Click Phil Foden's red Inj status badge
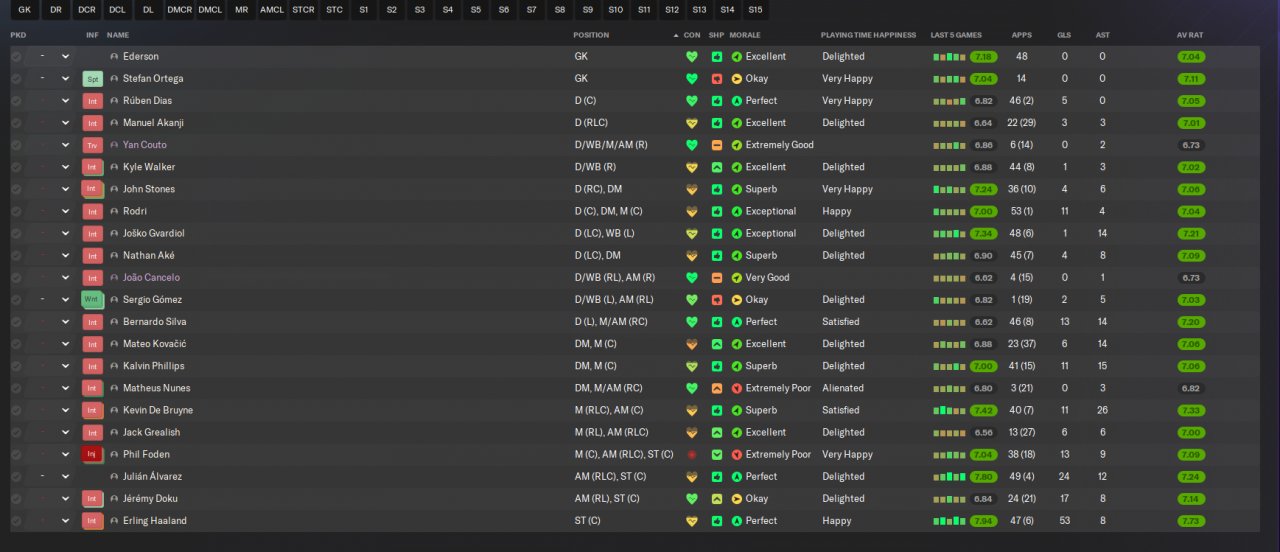The width and height of the screenshot is (1280, 552). [93, 454]
